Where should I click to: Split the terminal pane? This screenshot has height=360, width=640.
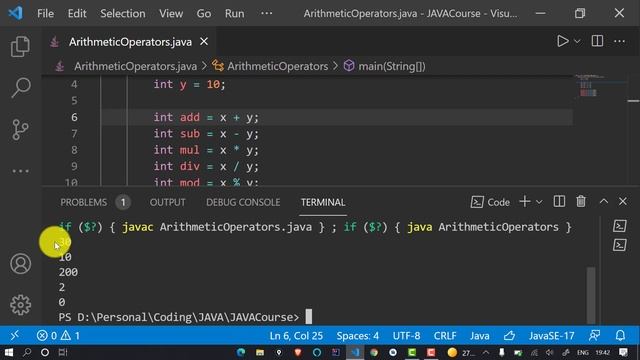click(x=559, y=201)
